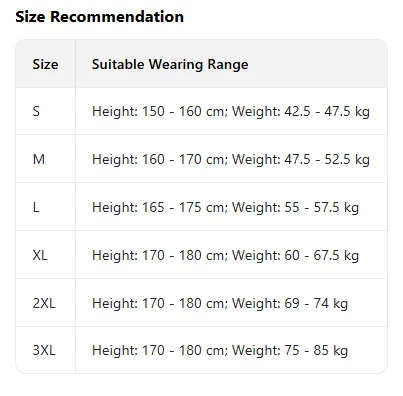The height and width of the screenshot is (396, 403).
Task: Select the 3XL size cell
Action: click(x=44, y=350)
